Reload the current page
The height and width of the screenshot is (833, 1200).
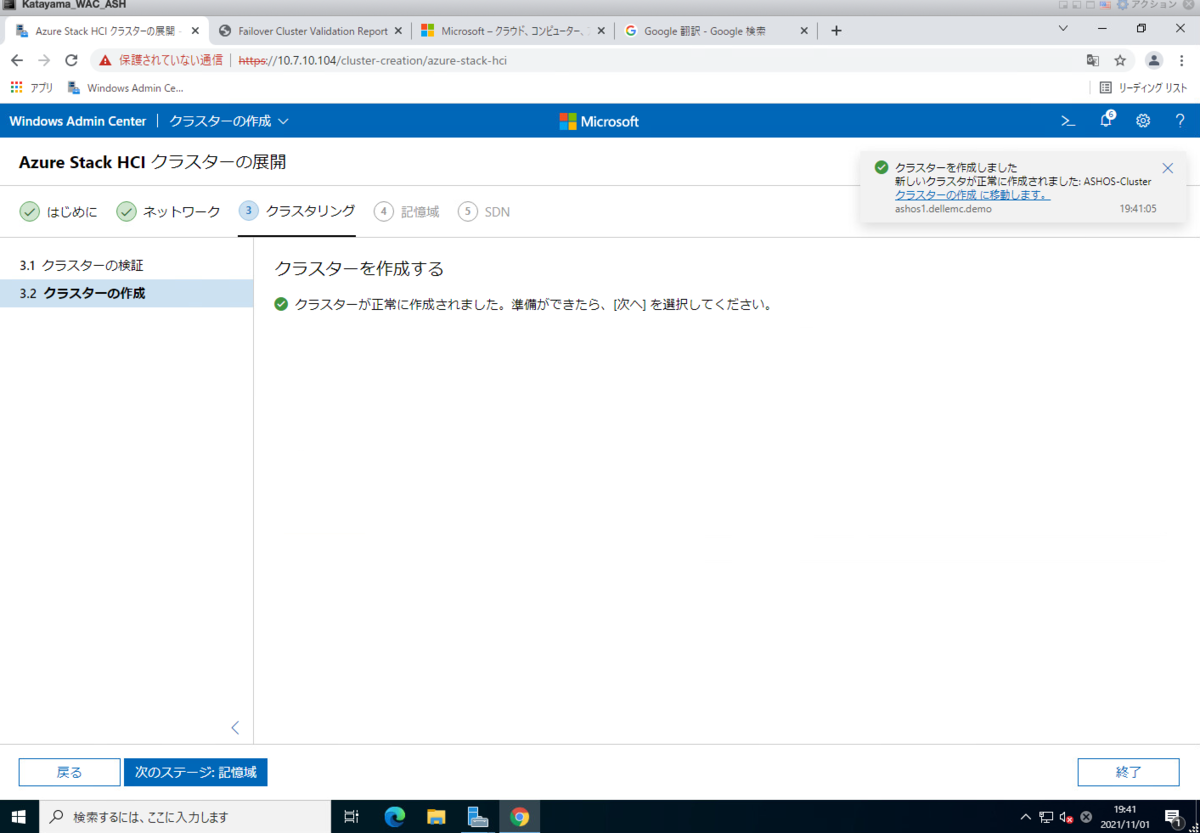click(x=71, y=60)
